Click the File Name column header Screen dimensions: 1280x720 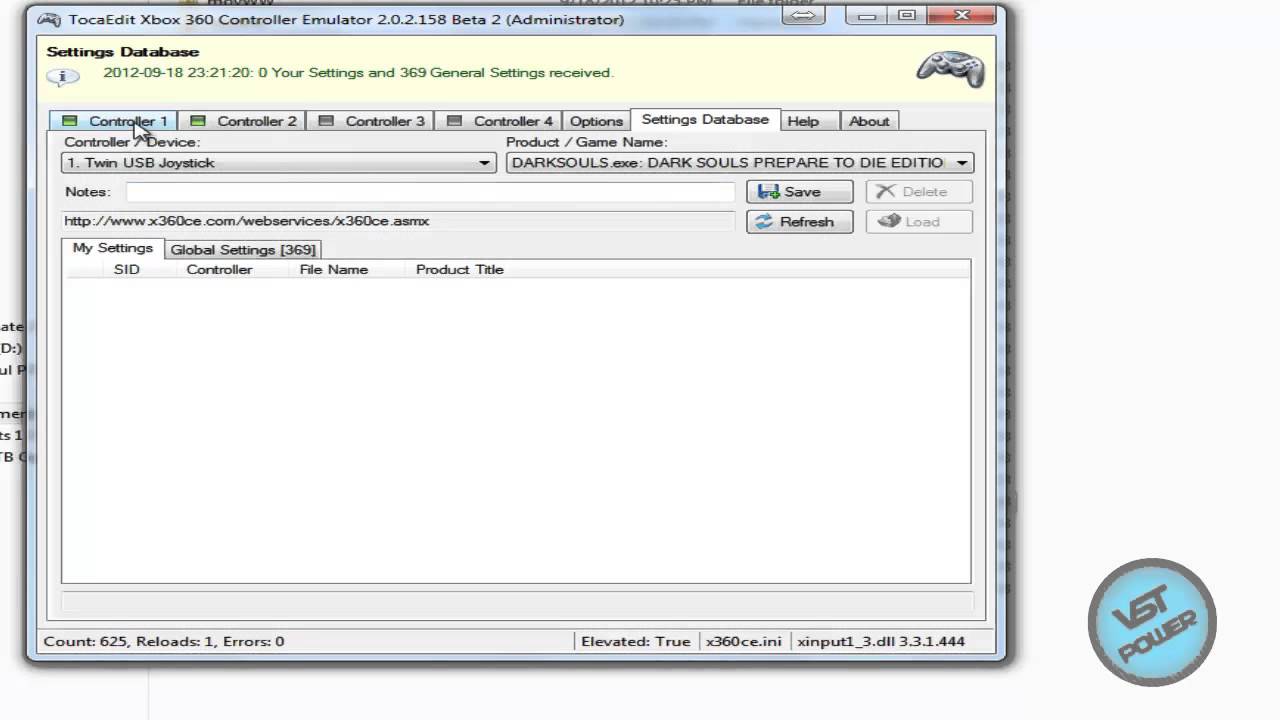[x=334, y=270]
